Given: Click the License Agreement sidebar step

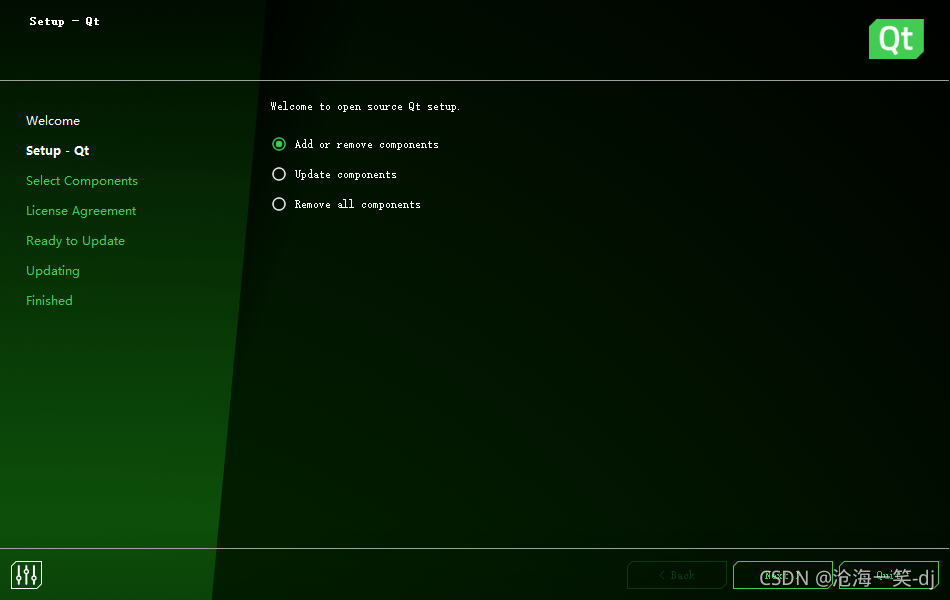Looking at the screenshot, I should (x=81, y=211).
